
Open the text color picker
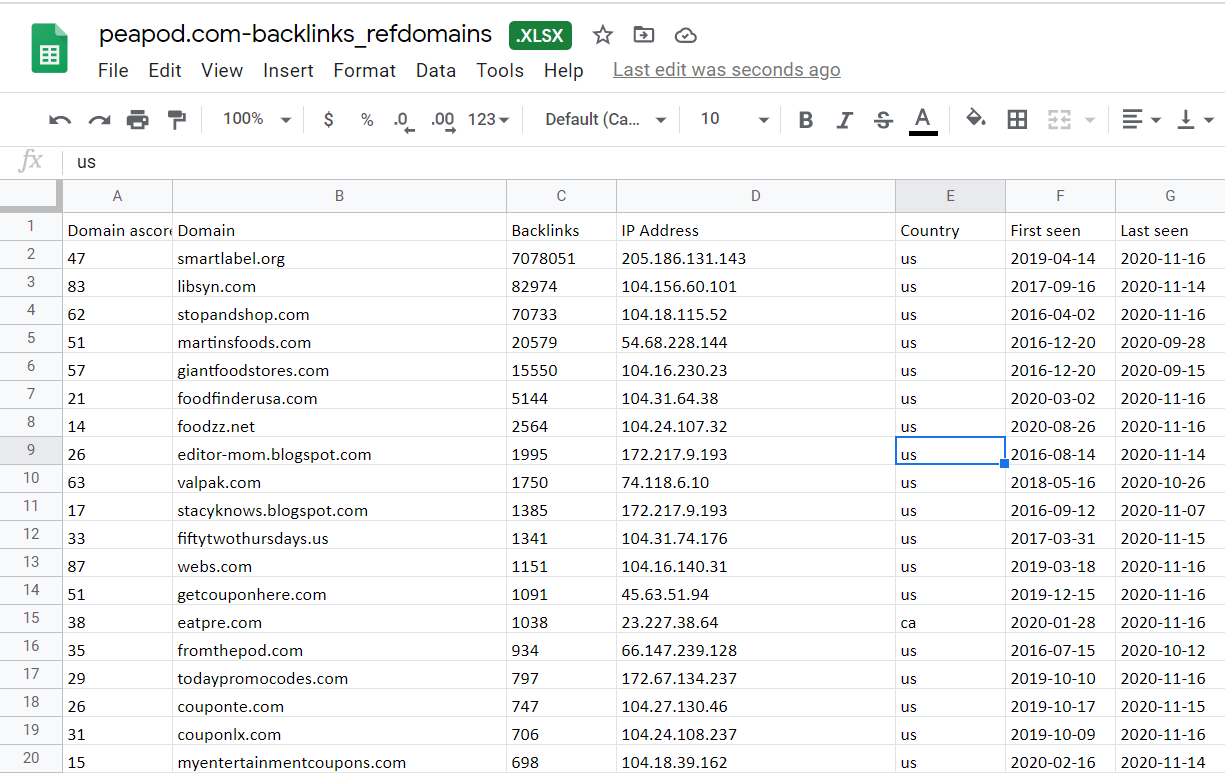tap(923, 120)
